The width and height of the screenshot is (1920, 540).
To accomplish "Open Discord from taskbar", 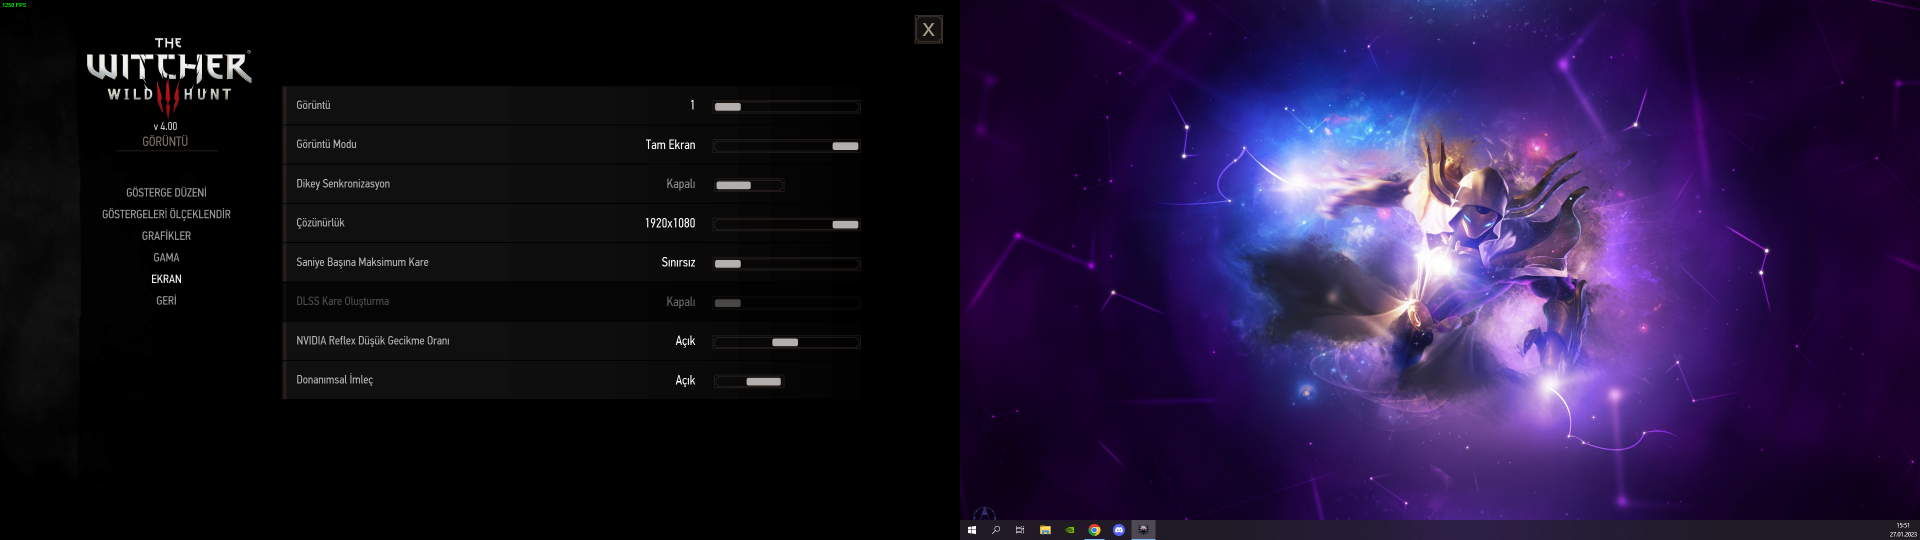I will (1119, 530).
